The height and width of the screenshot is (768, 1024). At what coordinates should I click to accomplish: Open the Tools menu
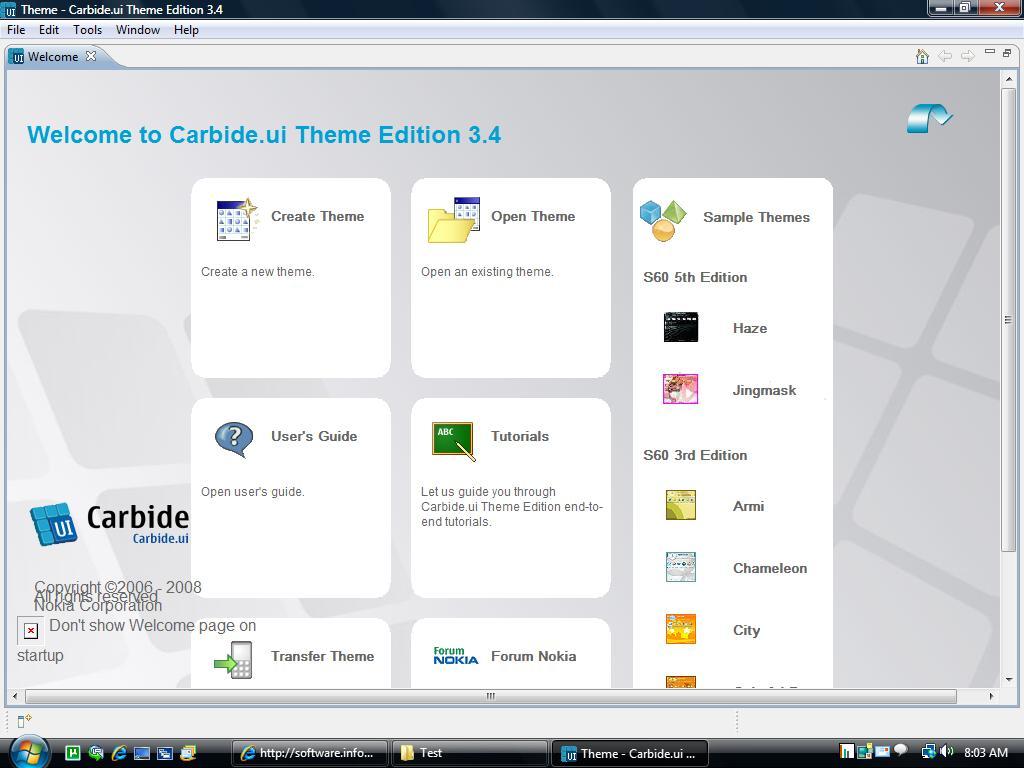87,29
